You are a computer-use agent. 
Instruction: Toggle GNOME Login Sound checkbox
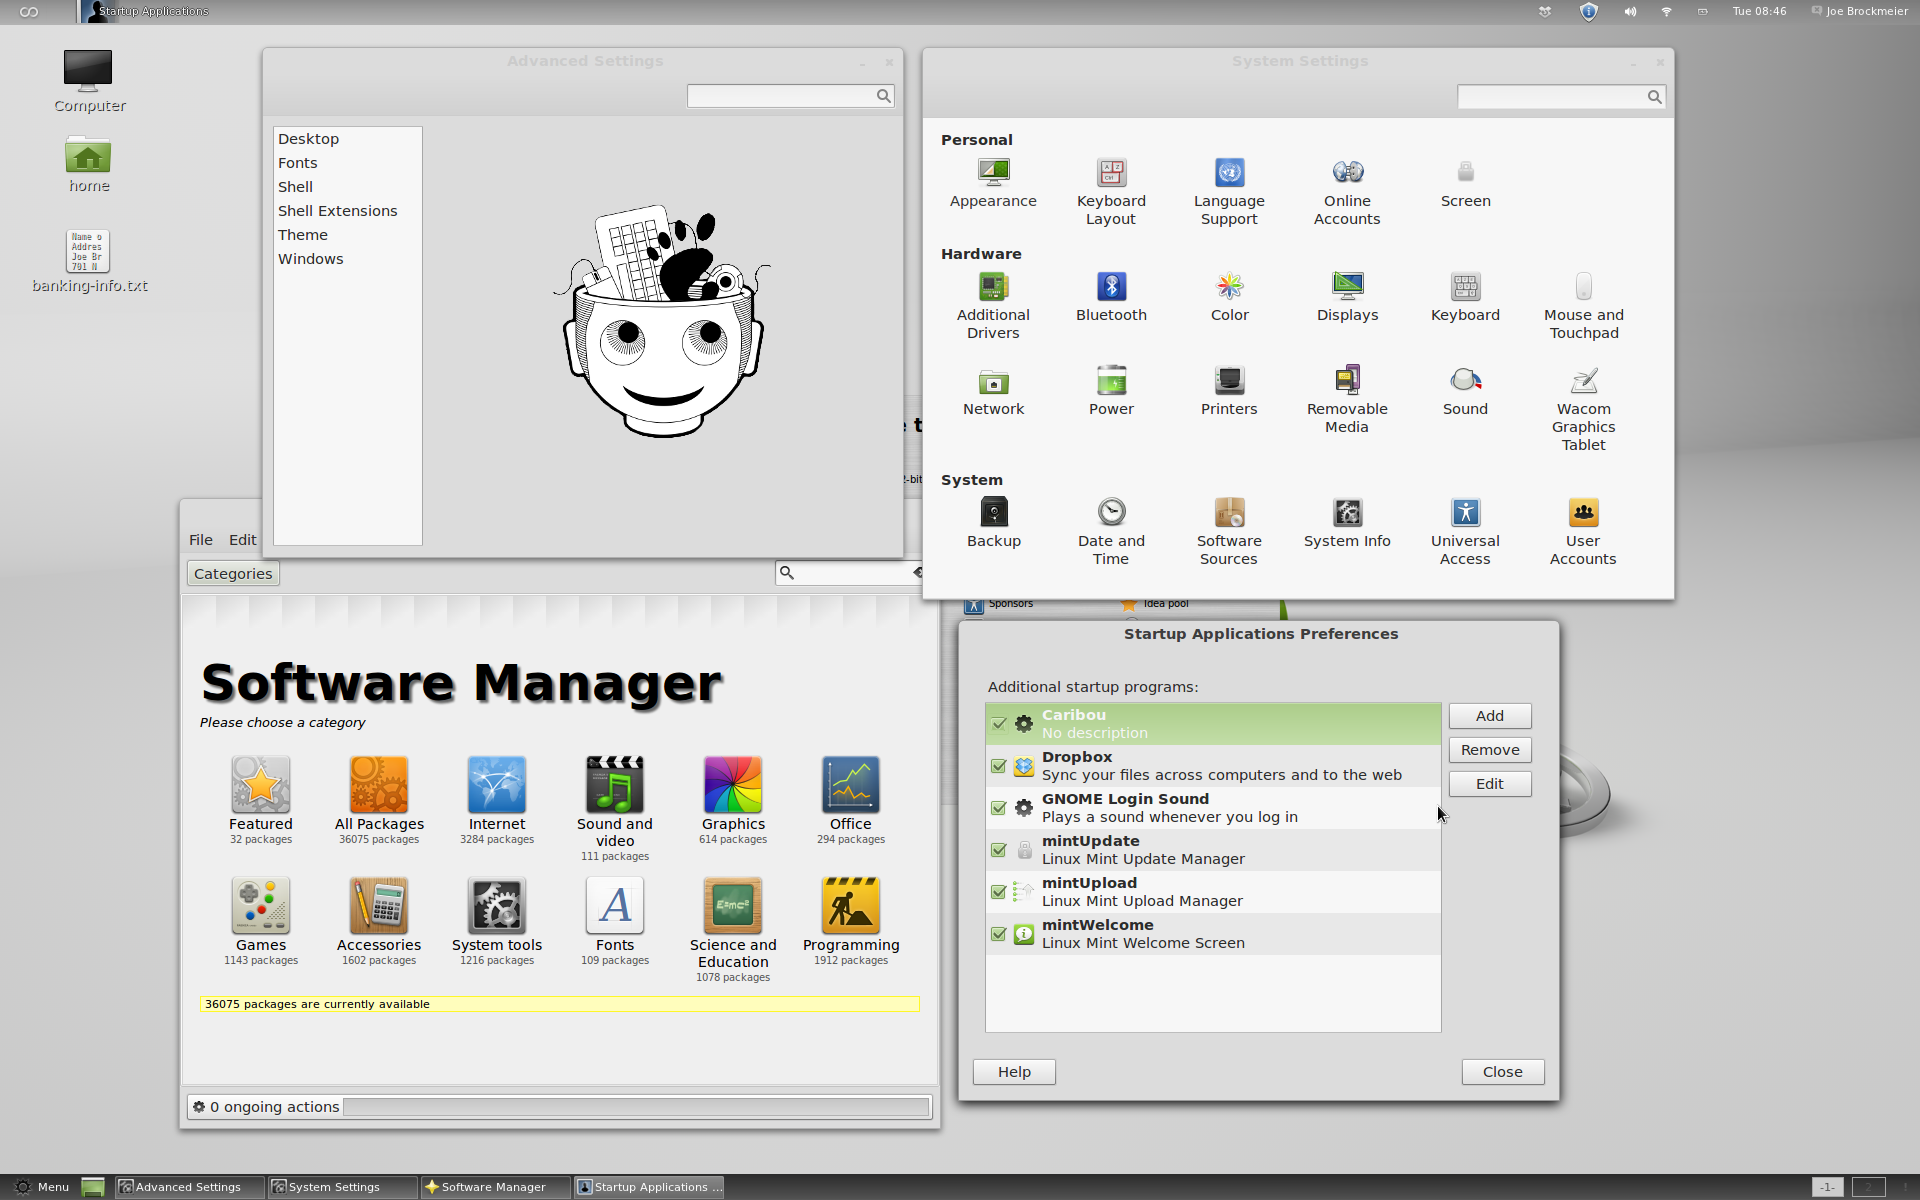(998, 808)
